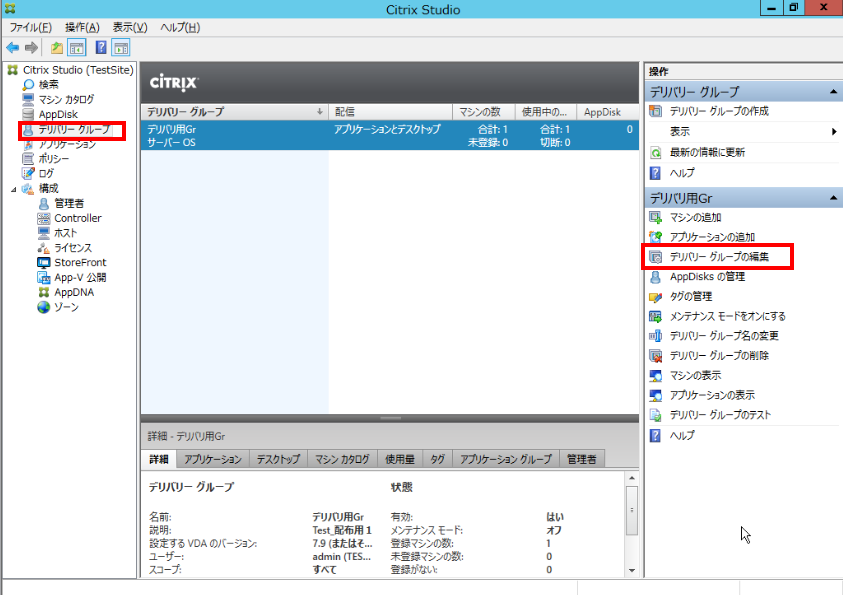The width and height of the screenshot is (843, 595).
Task: Click アプリケーションの表示 action
Action: [712, 395]
